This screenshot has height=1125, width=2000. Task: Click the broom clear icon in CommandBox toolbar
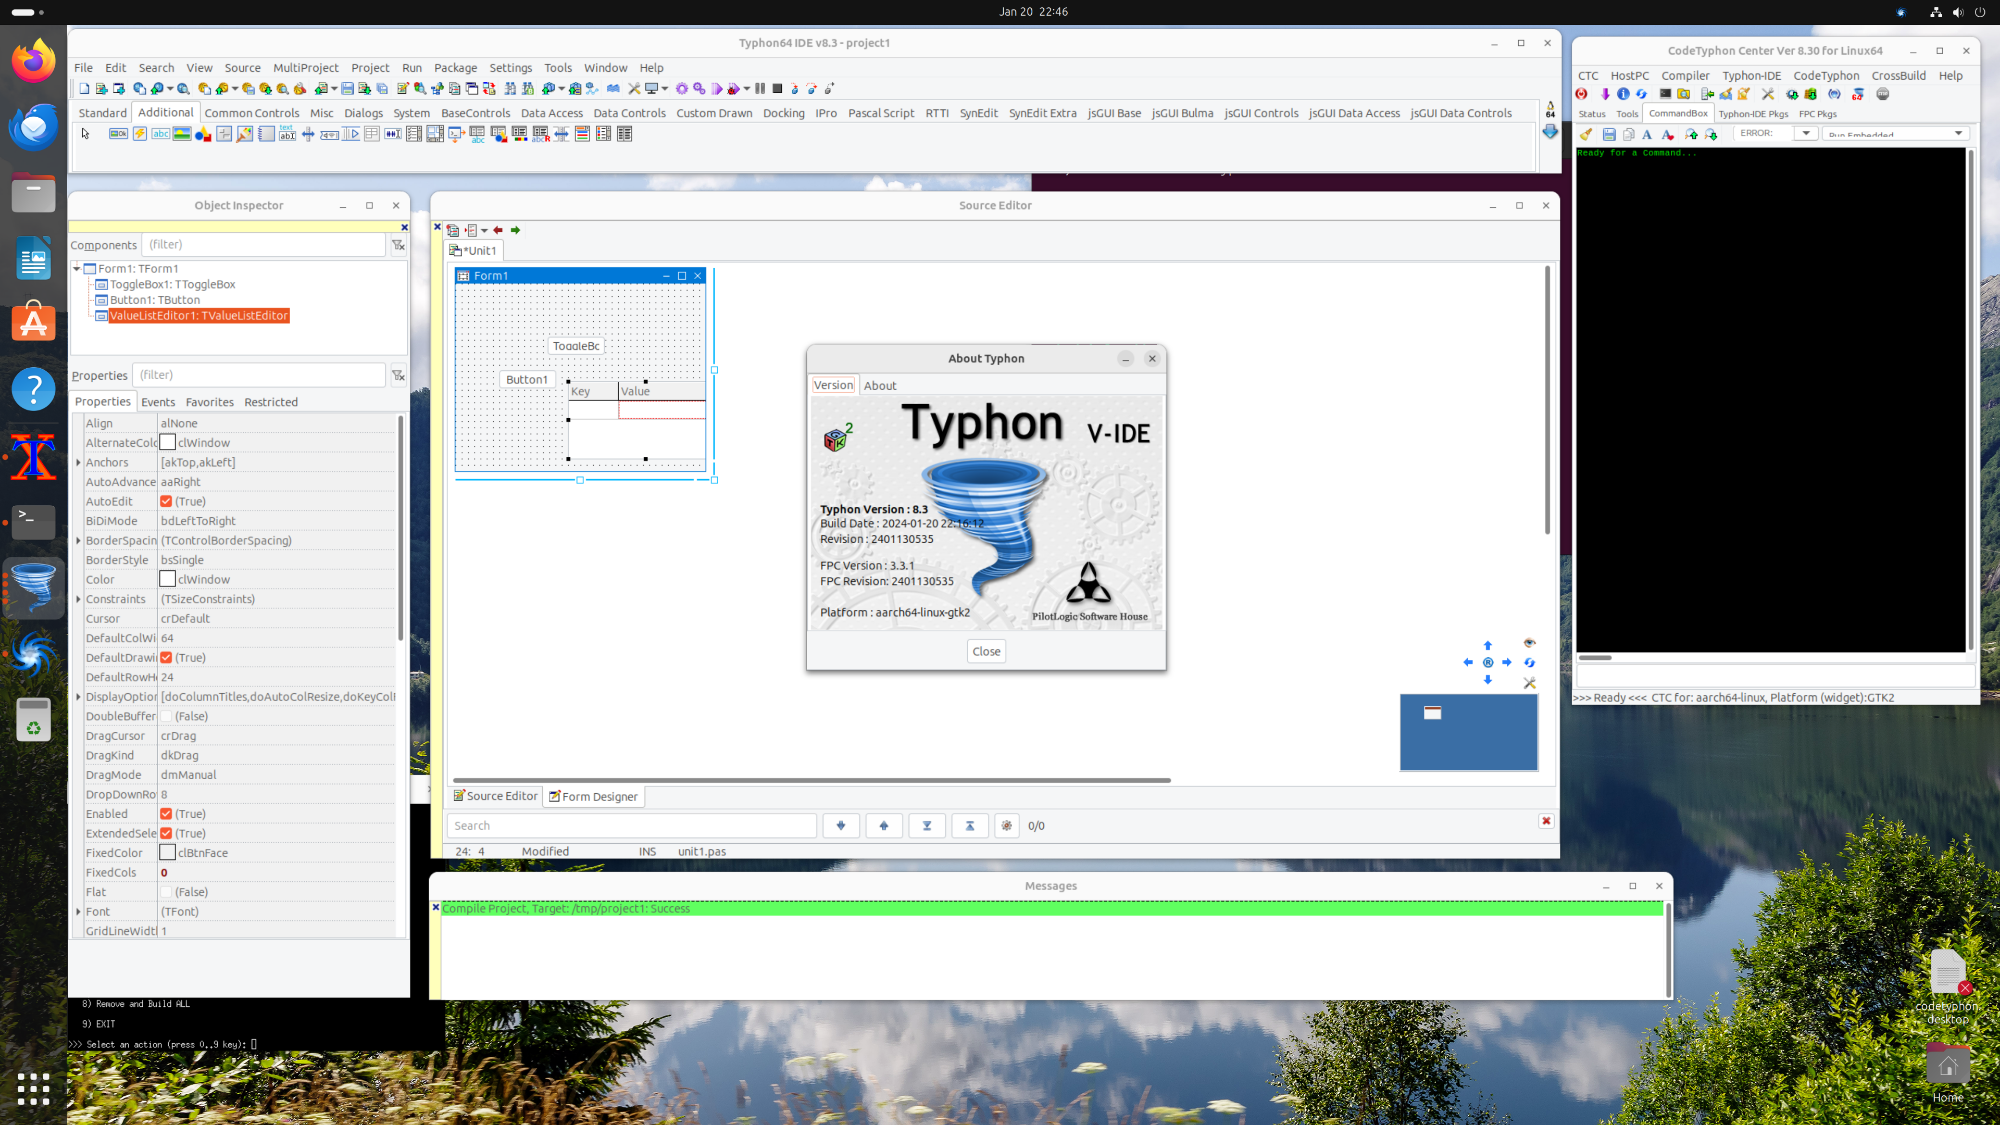(1586, 134)
